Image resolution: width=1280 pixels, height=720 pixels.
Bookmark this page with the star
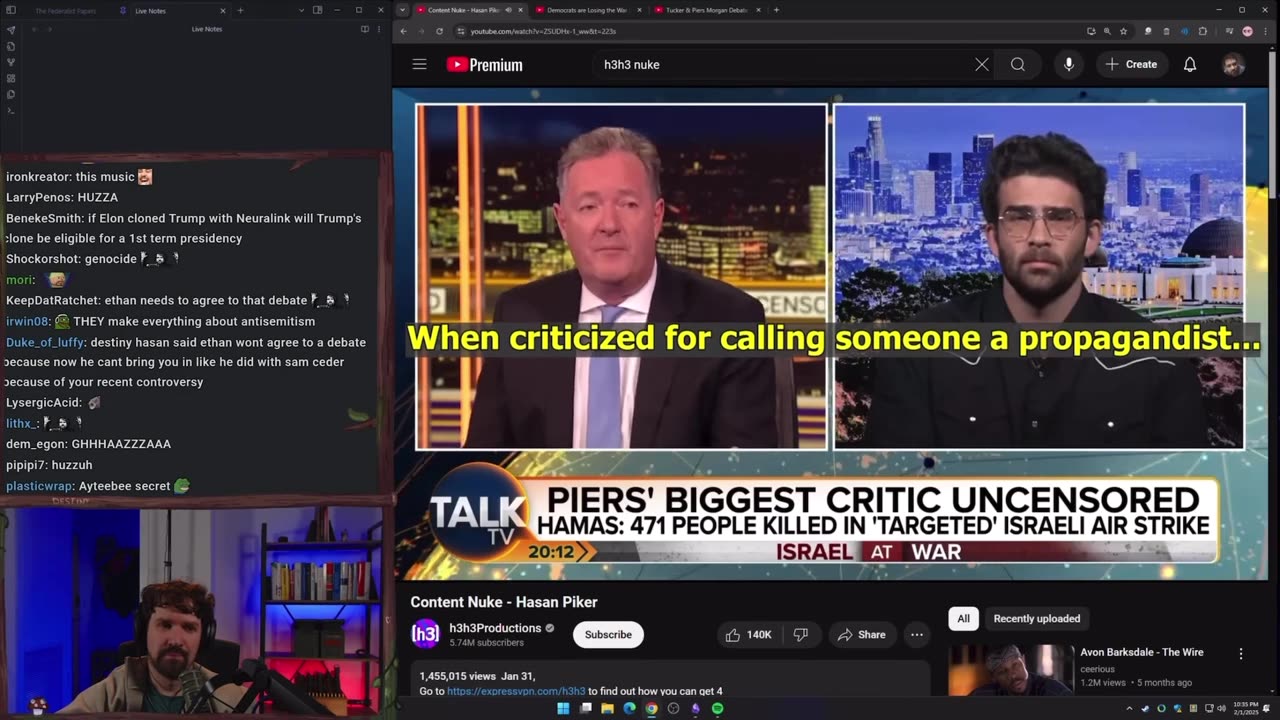click(1123, 31)
